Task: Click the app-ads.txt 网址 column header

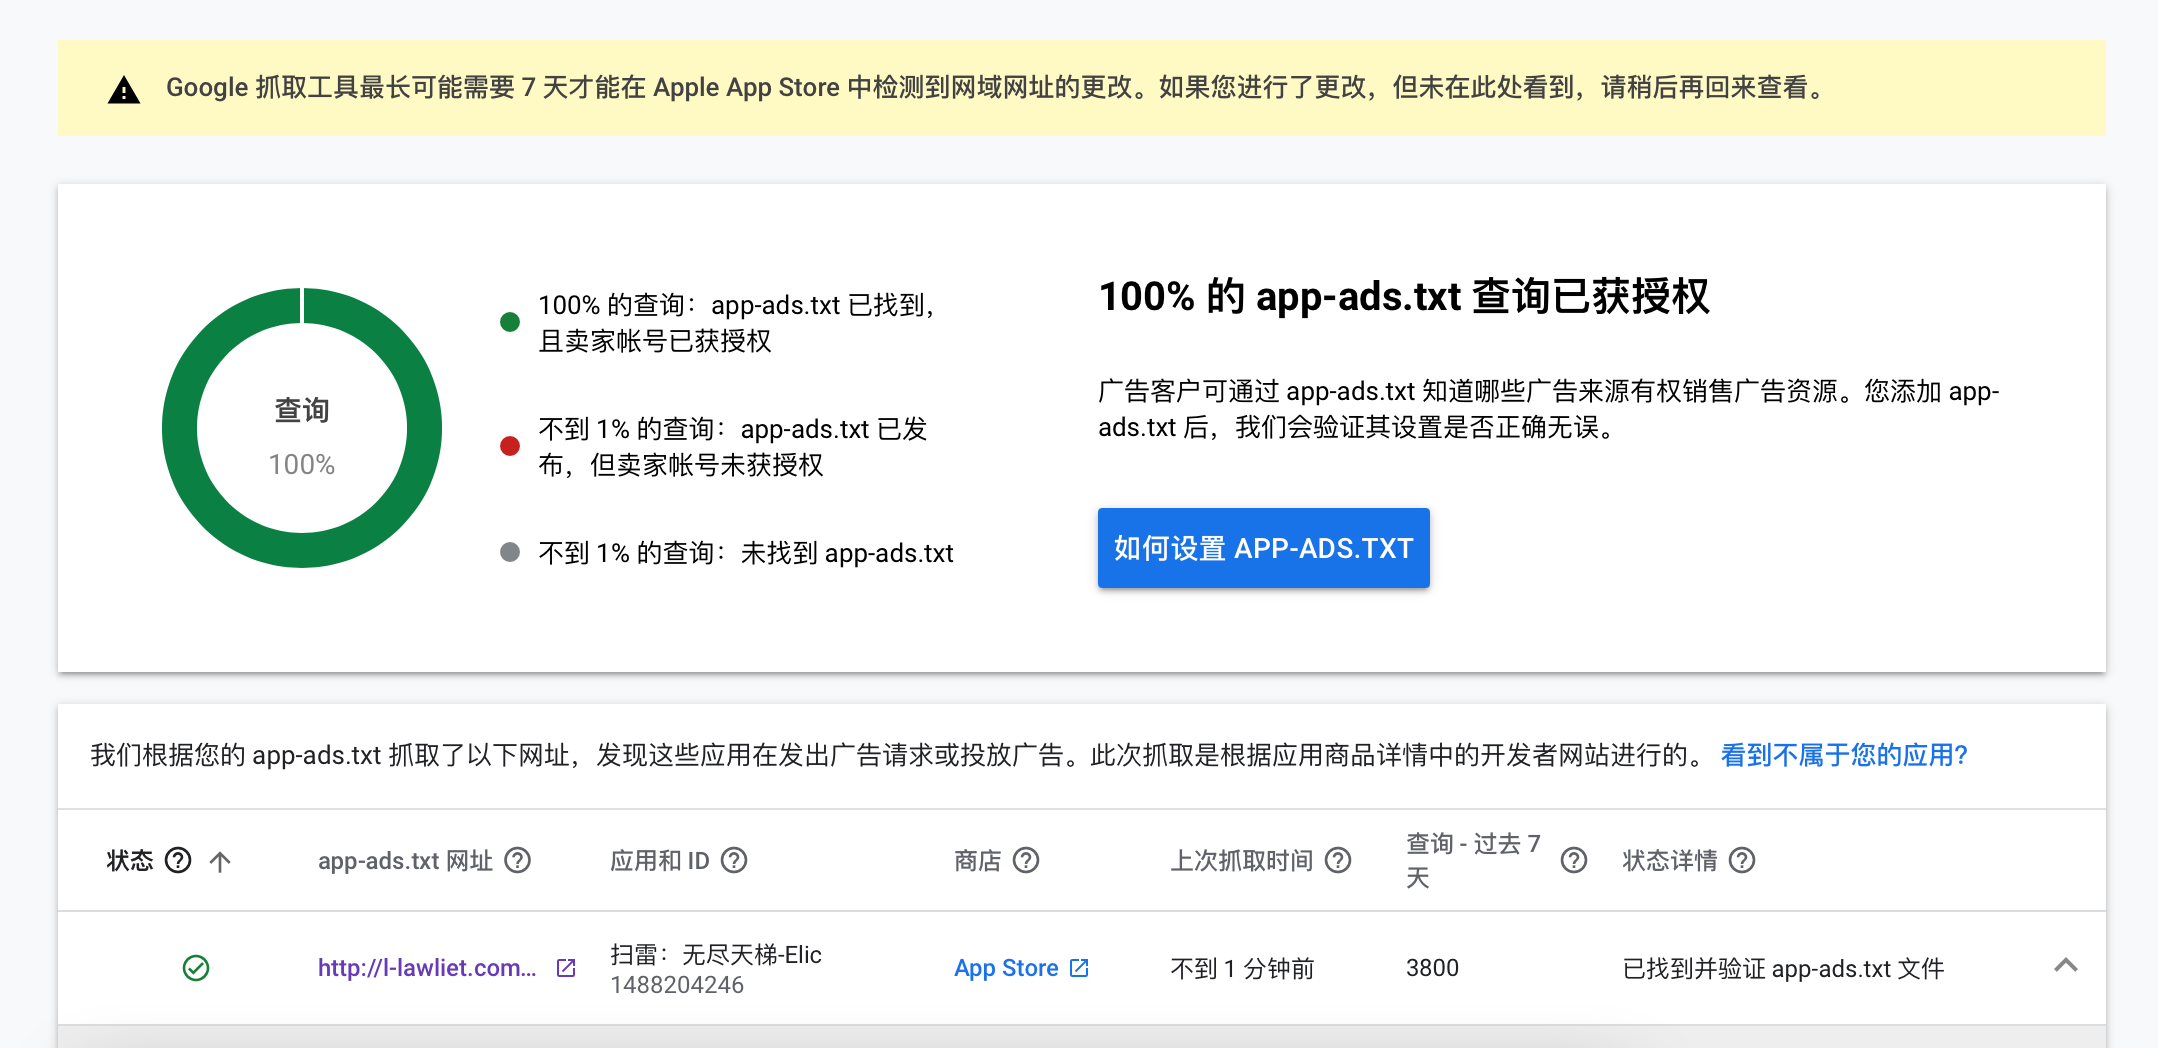Action: click(x=405, y=860)
